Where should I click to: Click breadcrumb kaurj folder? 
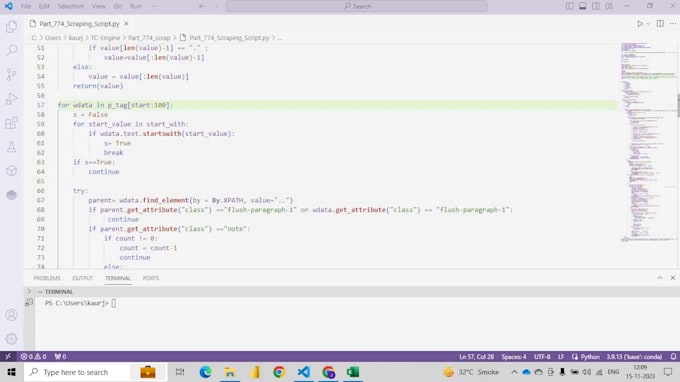(76, 38)
